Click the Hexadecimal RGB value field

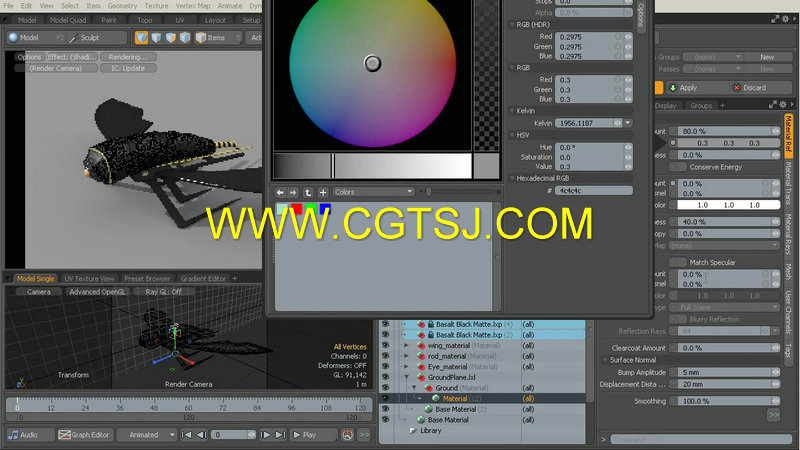pos(594,190)
